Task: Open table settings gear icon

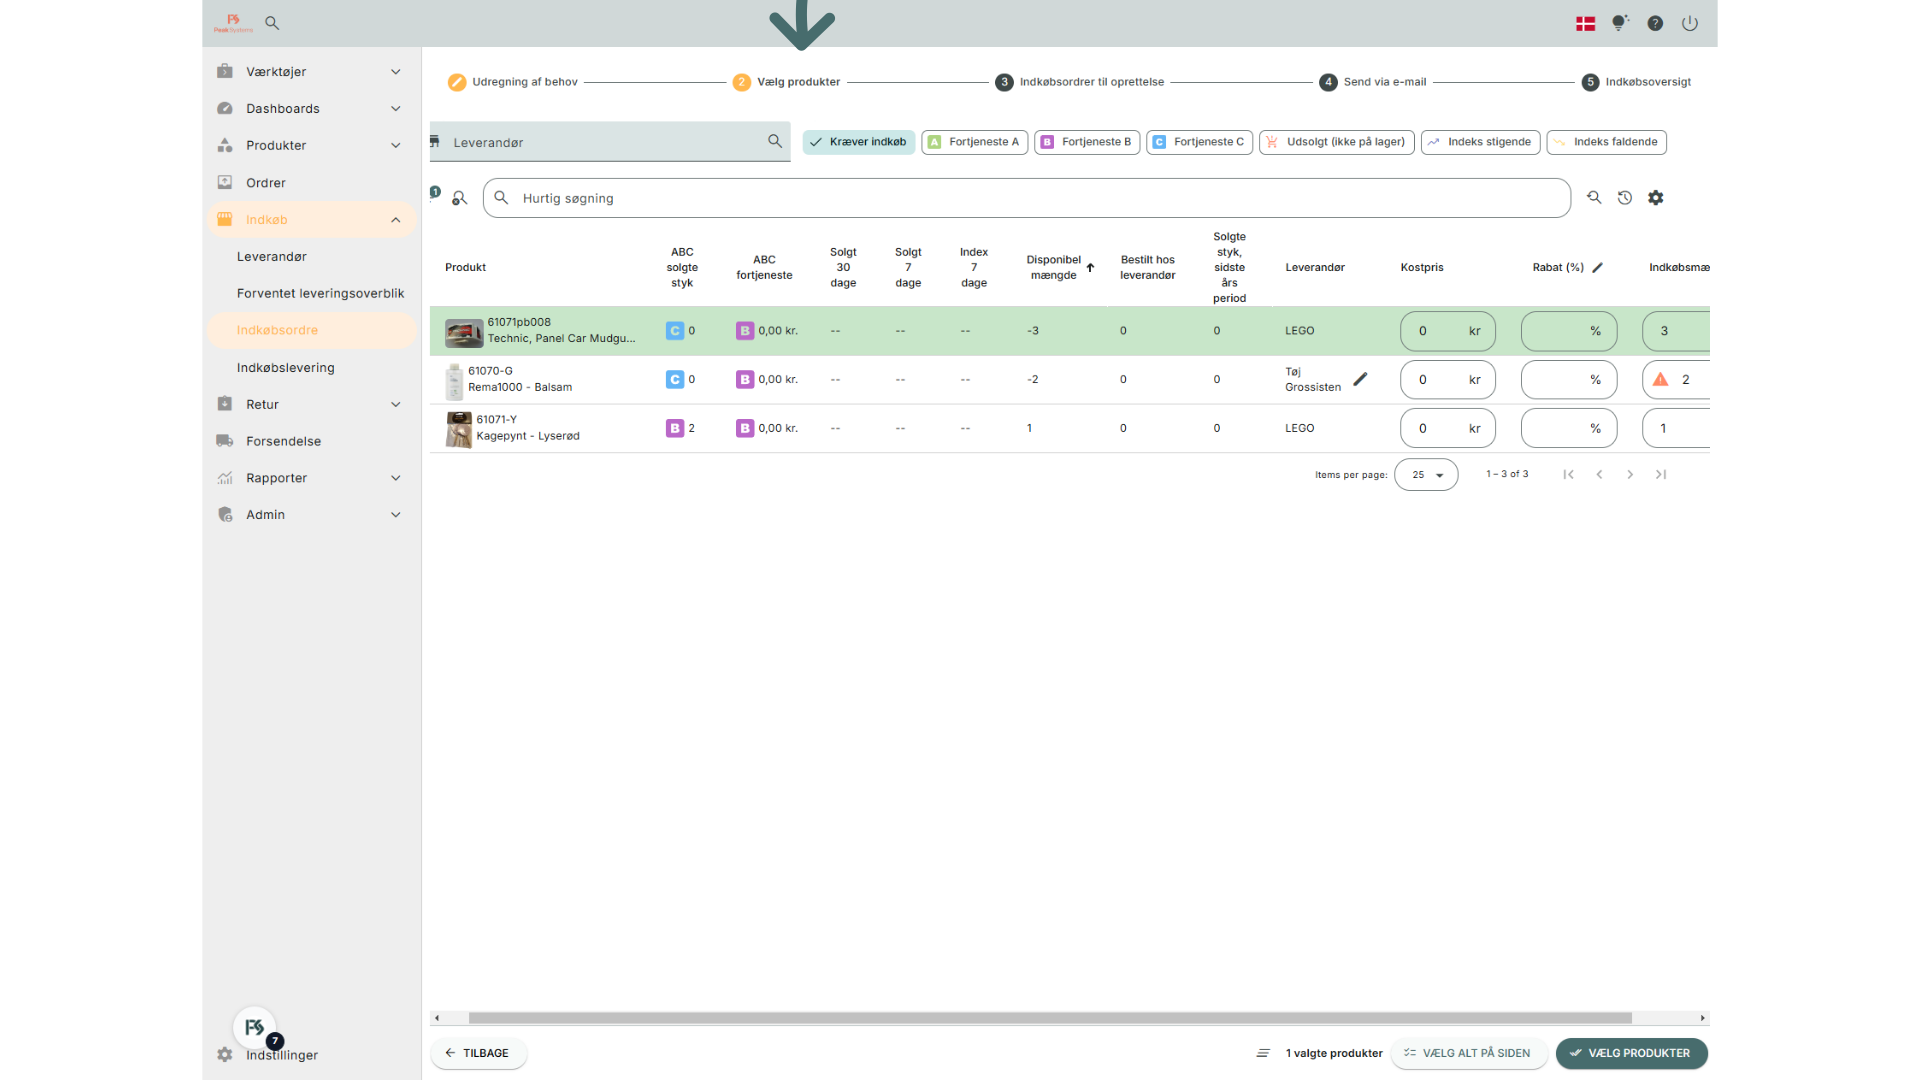Action: tap(1656, 198)
